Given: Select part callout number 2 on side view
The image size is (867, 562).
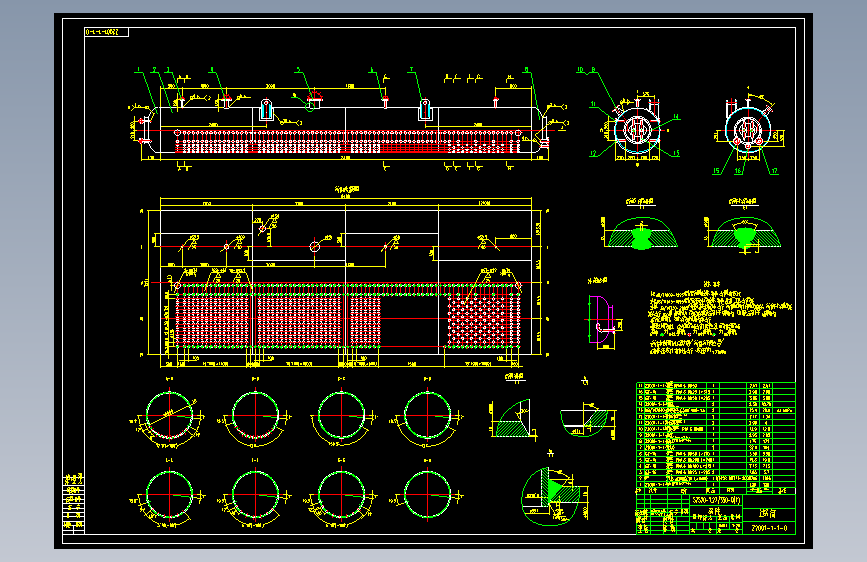Looking at the screenshot, I should coord(154,70).
